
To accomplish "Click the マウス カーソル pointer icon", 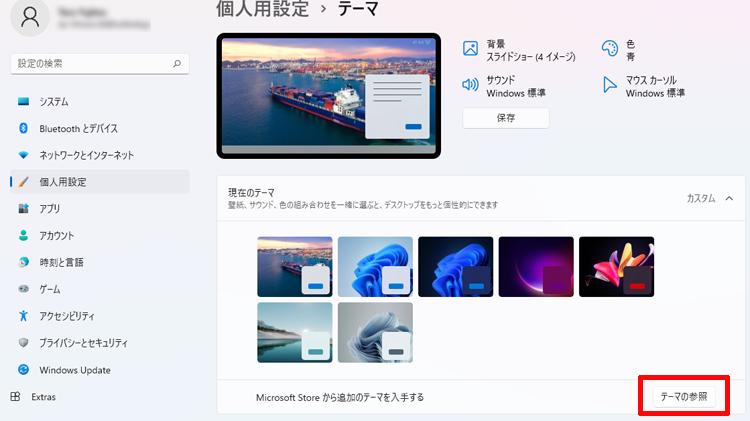I will [x=609, y=85].
